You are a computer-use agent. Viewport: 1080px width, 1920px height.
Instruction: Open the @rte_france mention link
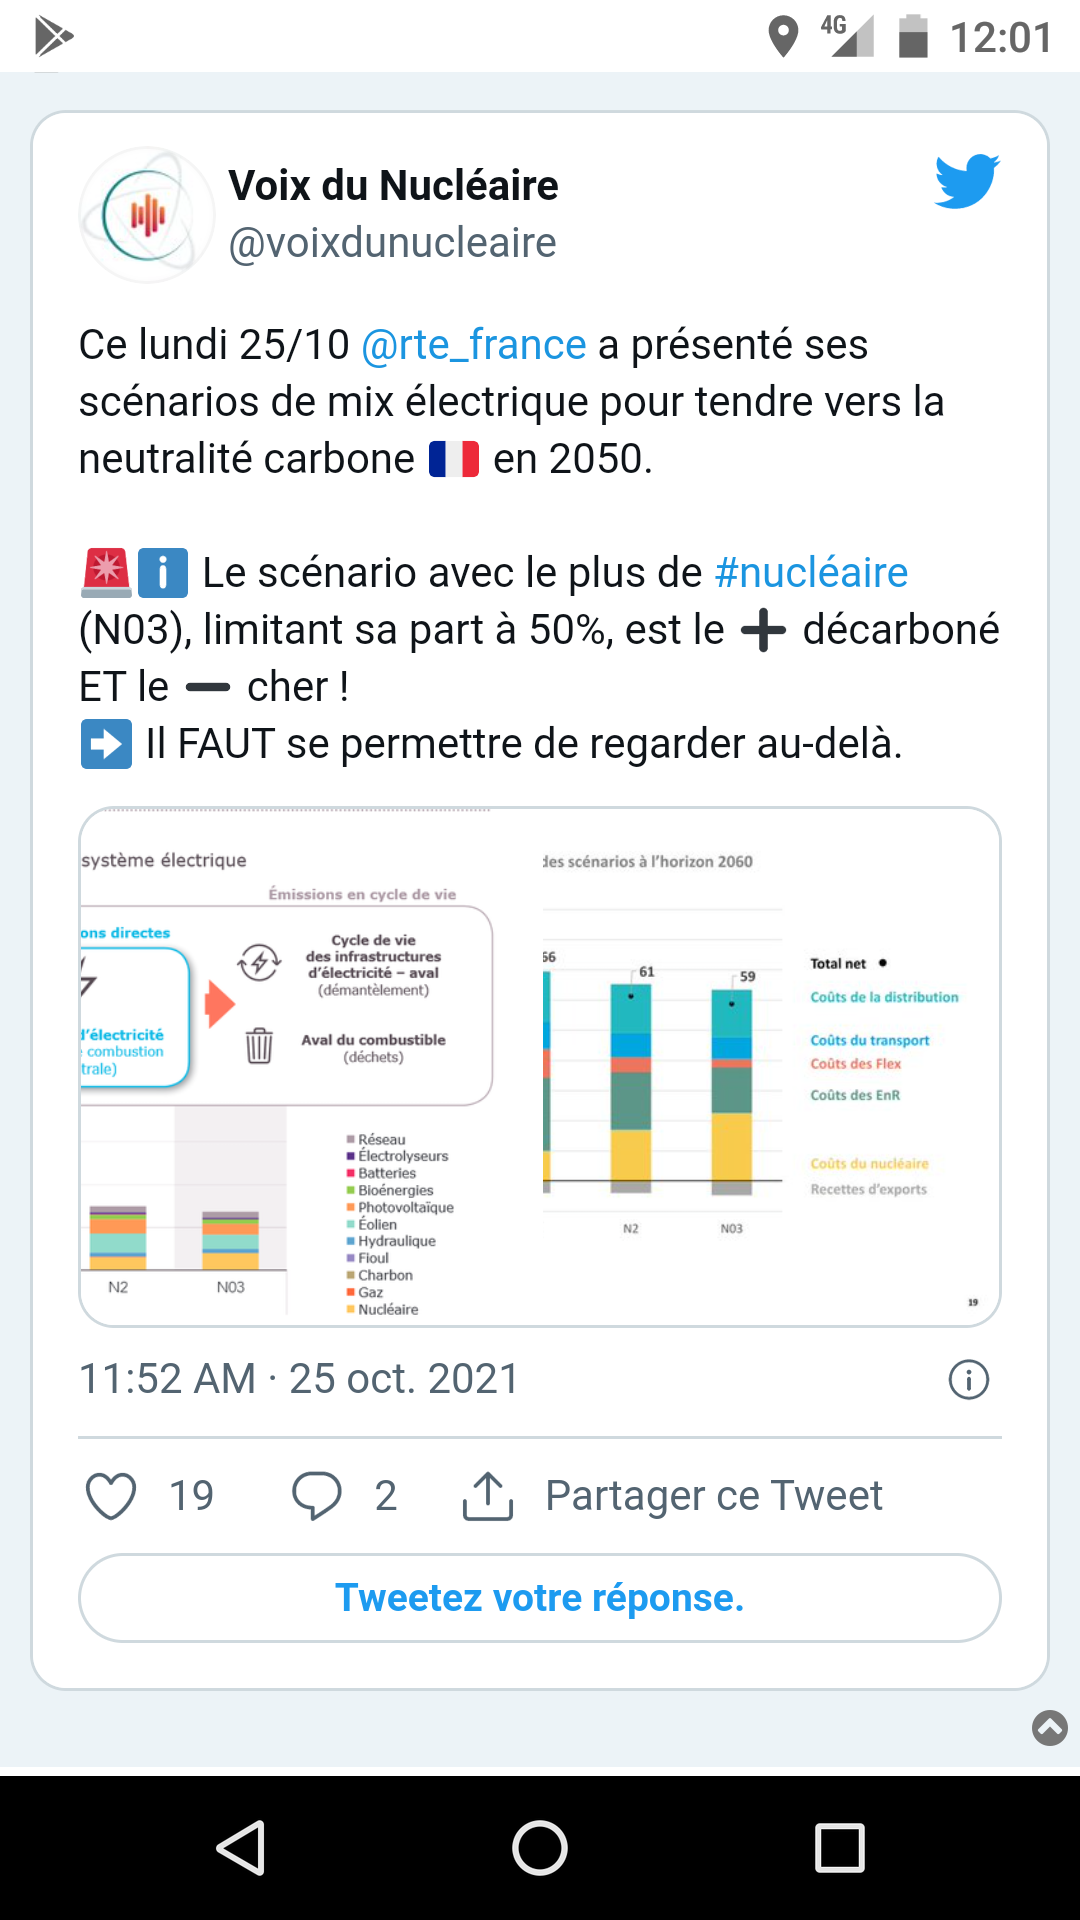click(x=473, y=345)
